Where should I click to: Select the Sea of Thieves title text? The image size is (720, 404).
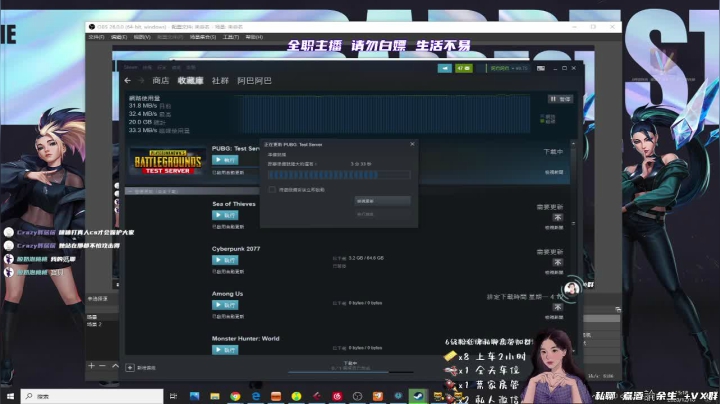pyautogui.click(x=234, y=204)
